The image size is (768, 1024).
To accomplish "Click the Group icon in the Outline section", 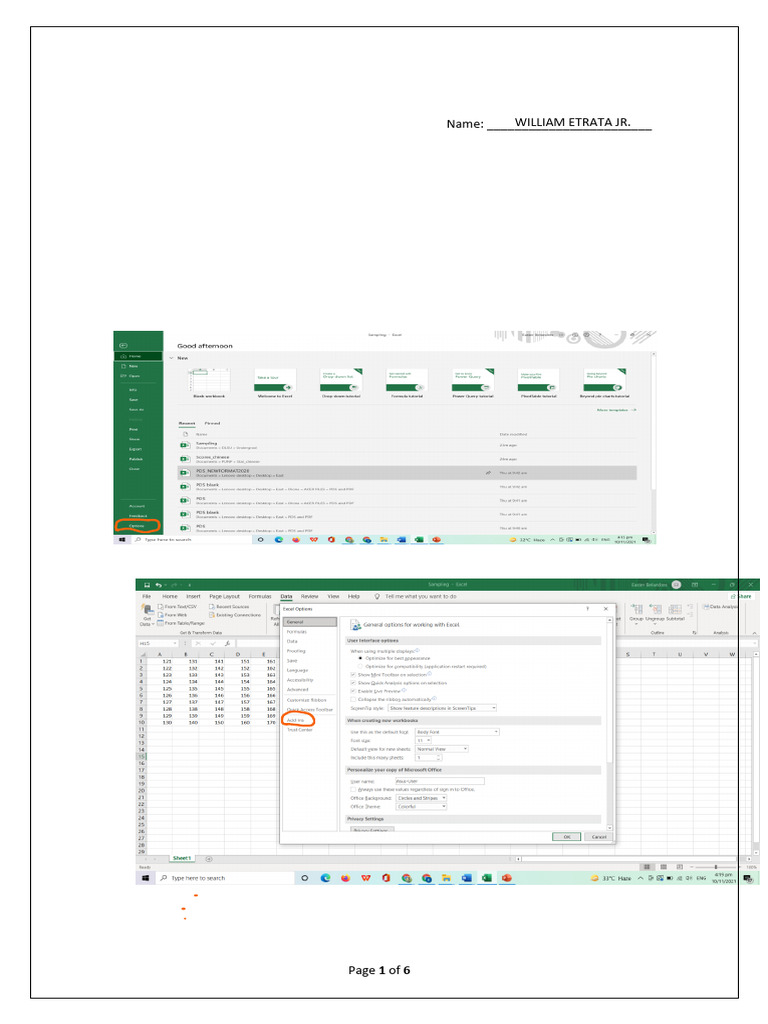I will [636, 612].
